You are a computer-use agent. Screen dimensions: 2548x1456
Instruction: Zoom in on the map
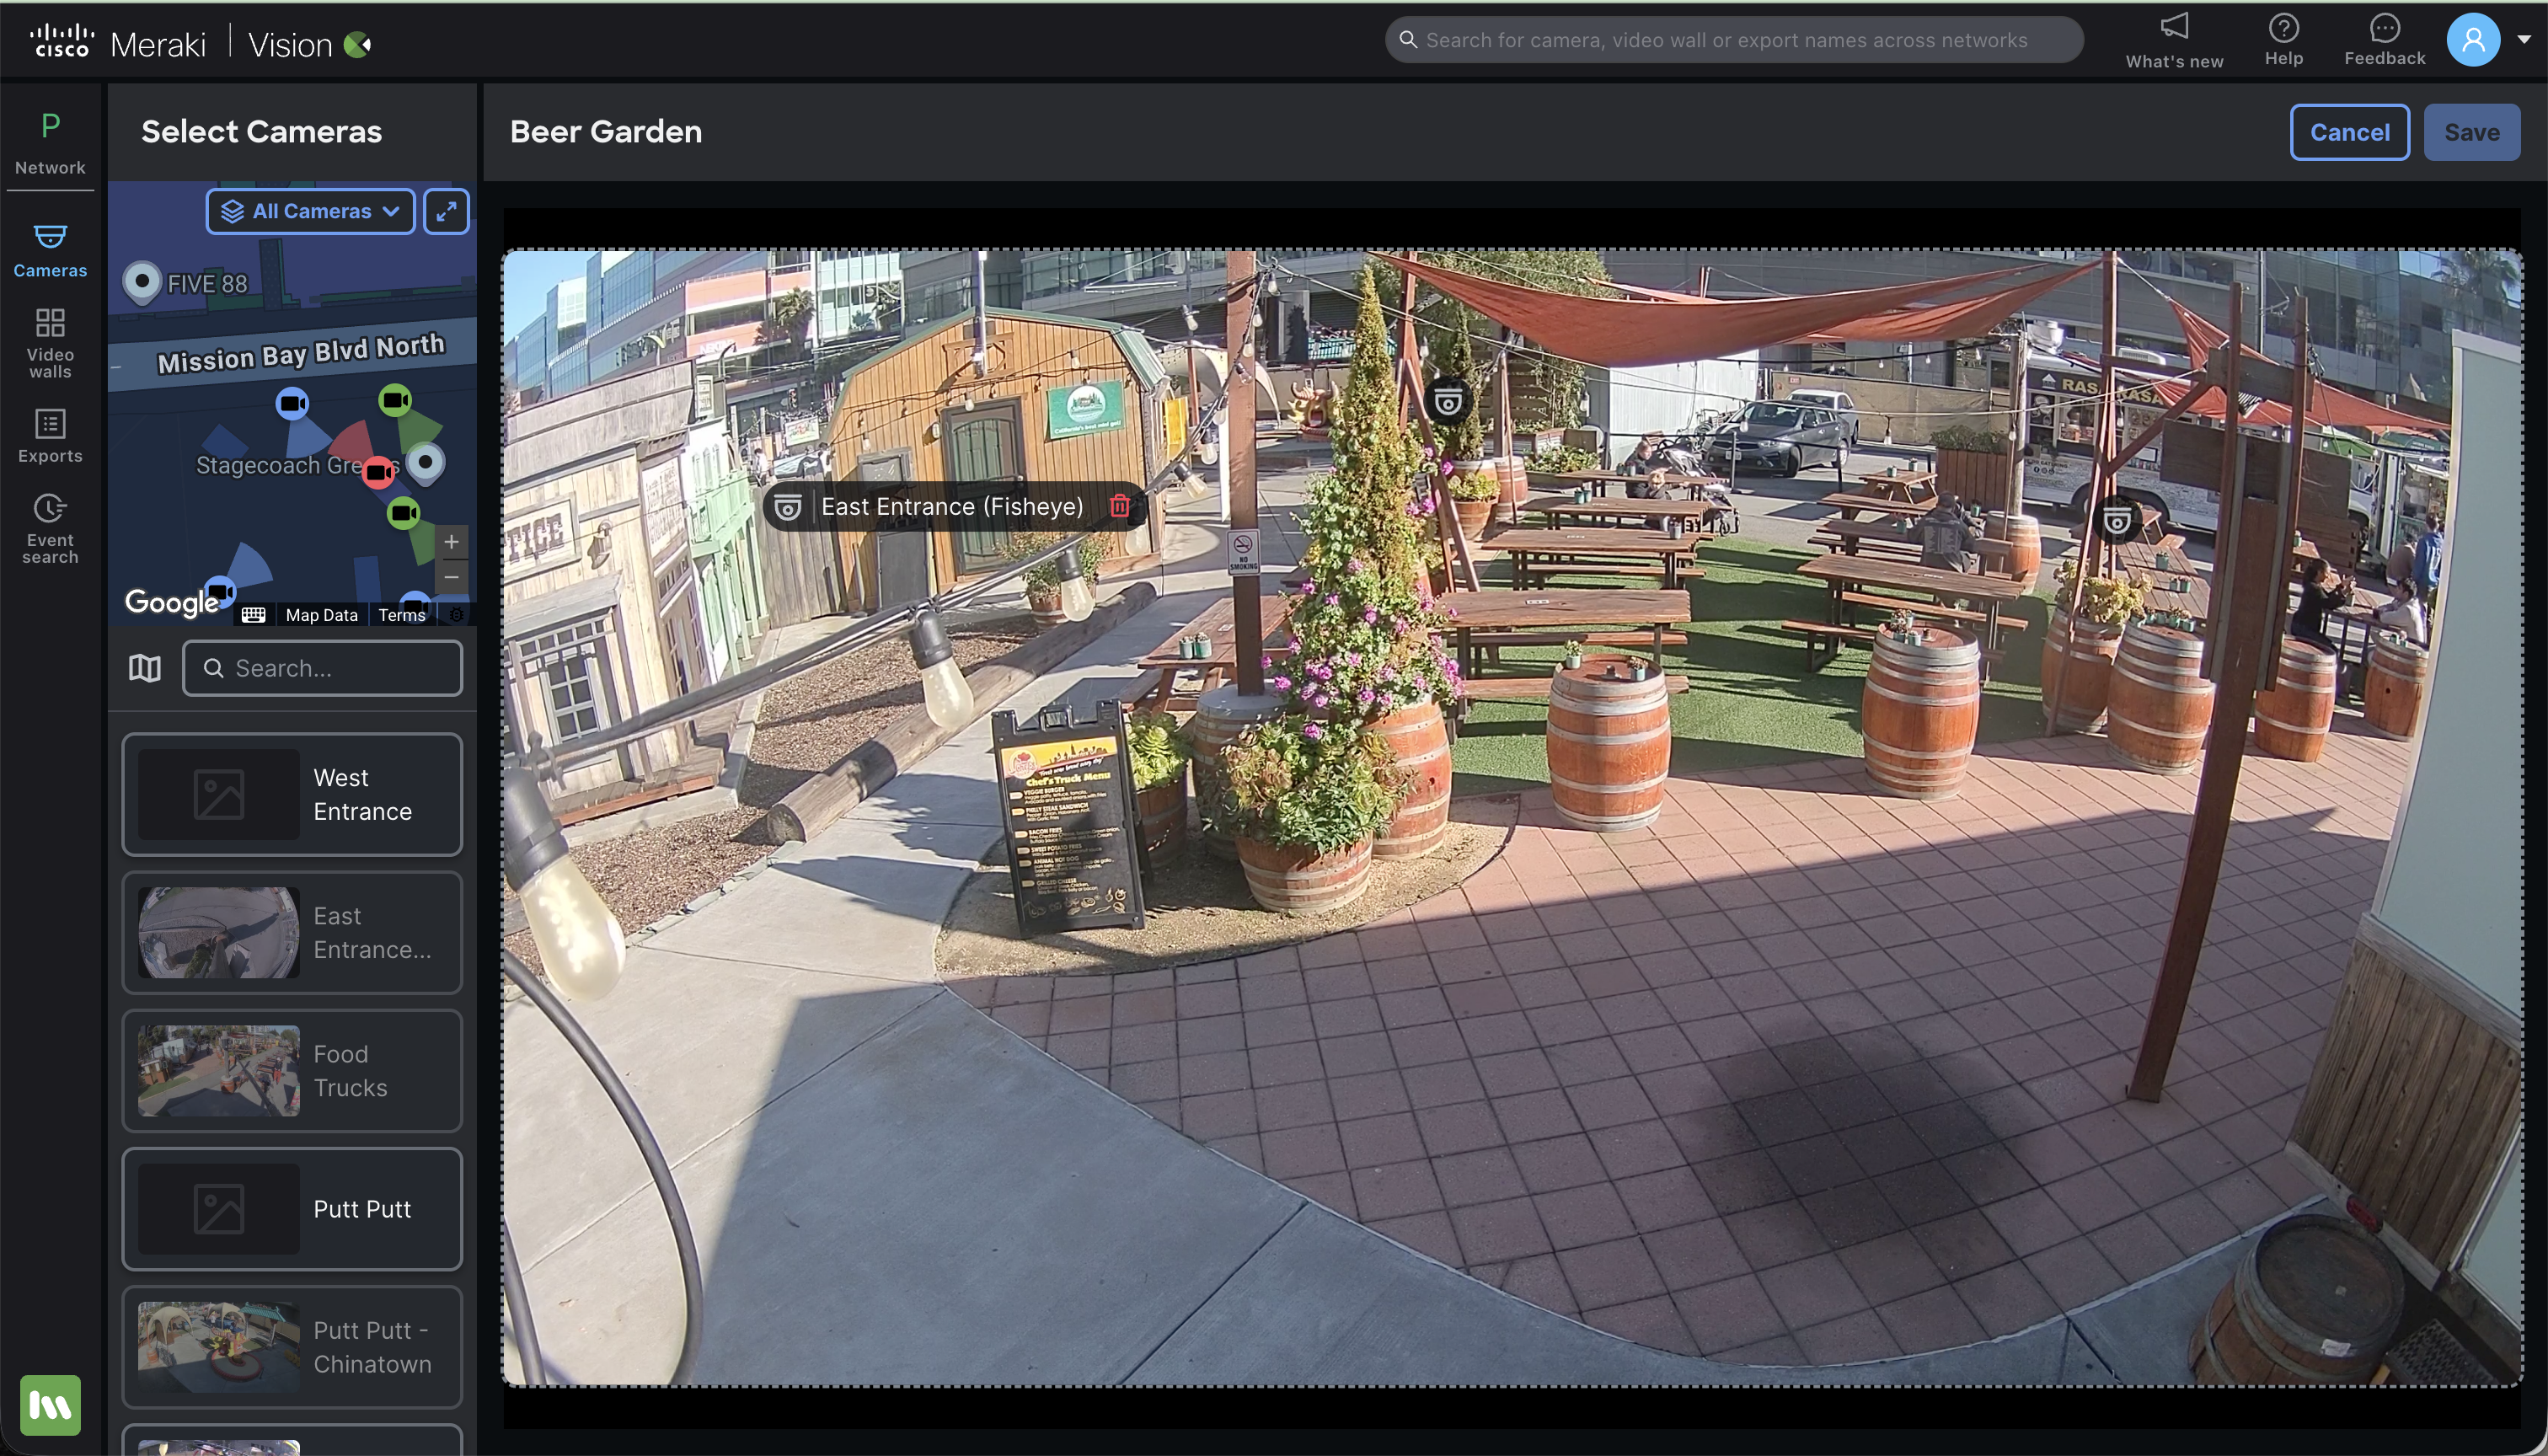coord(452,542)
